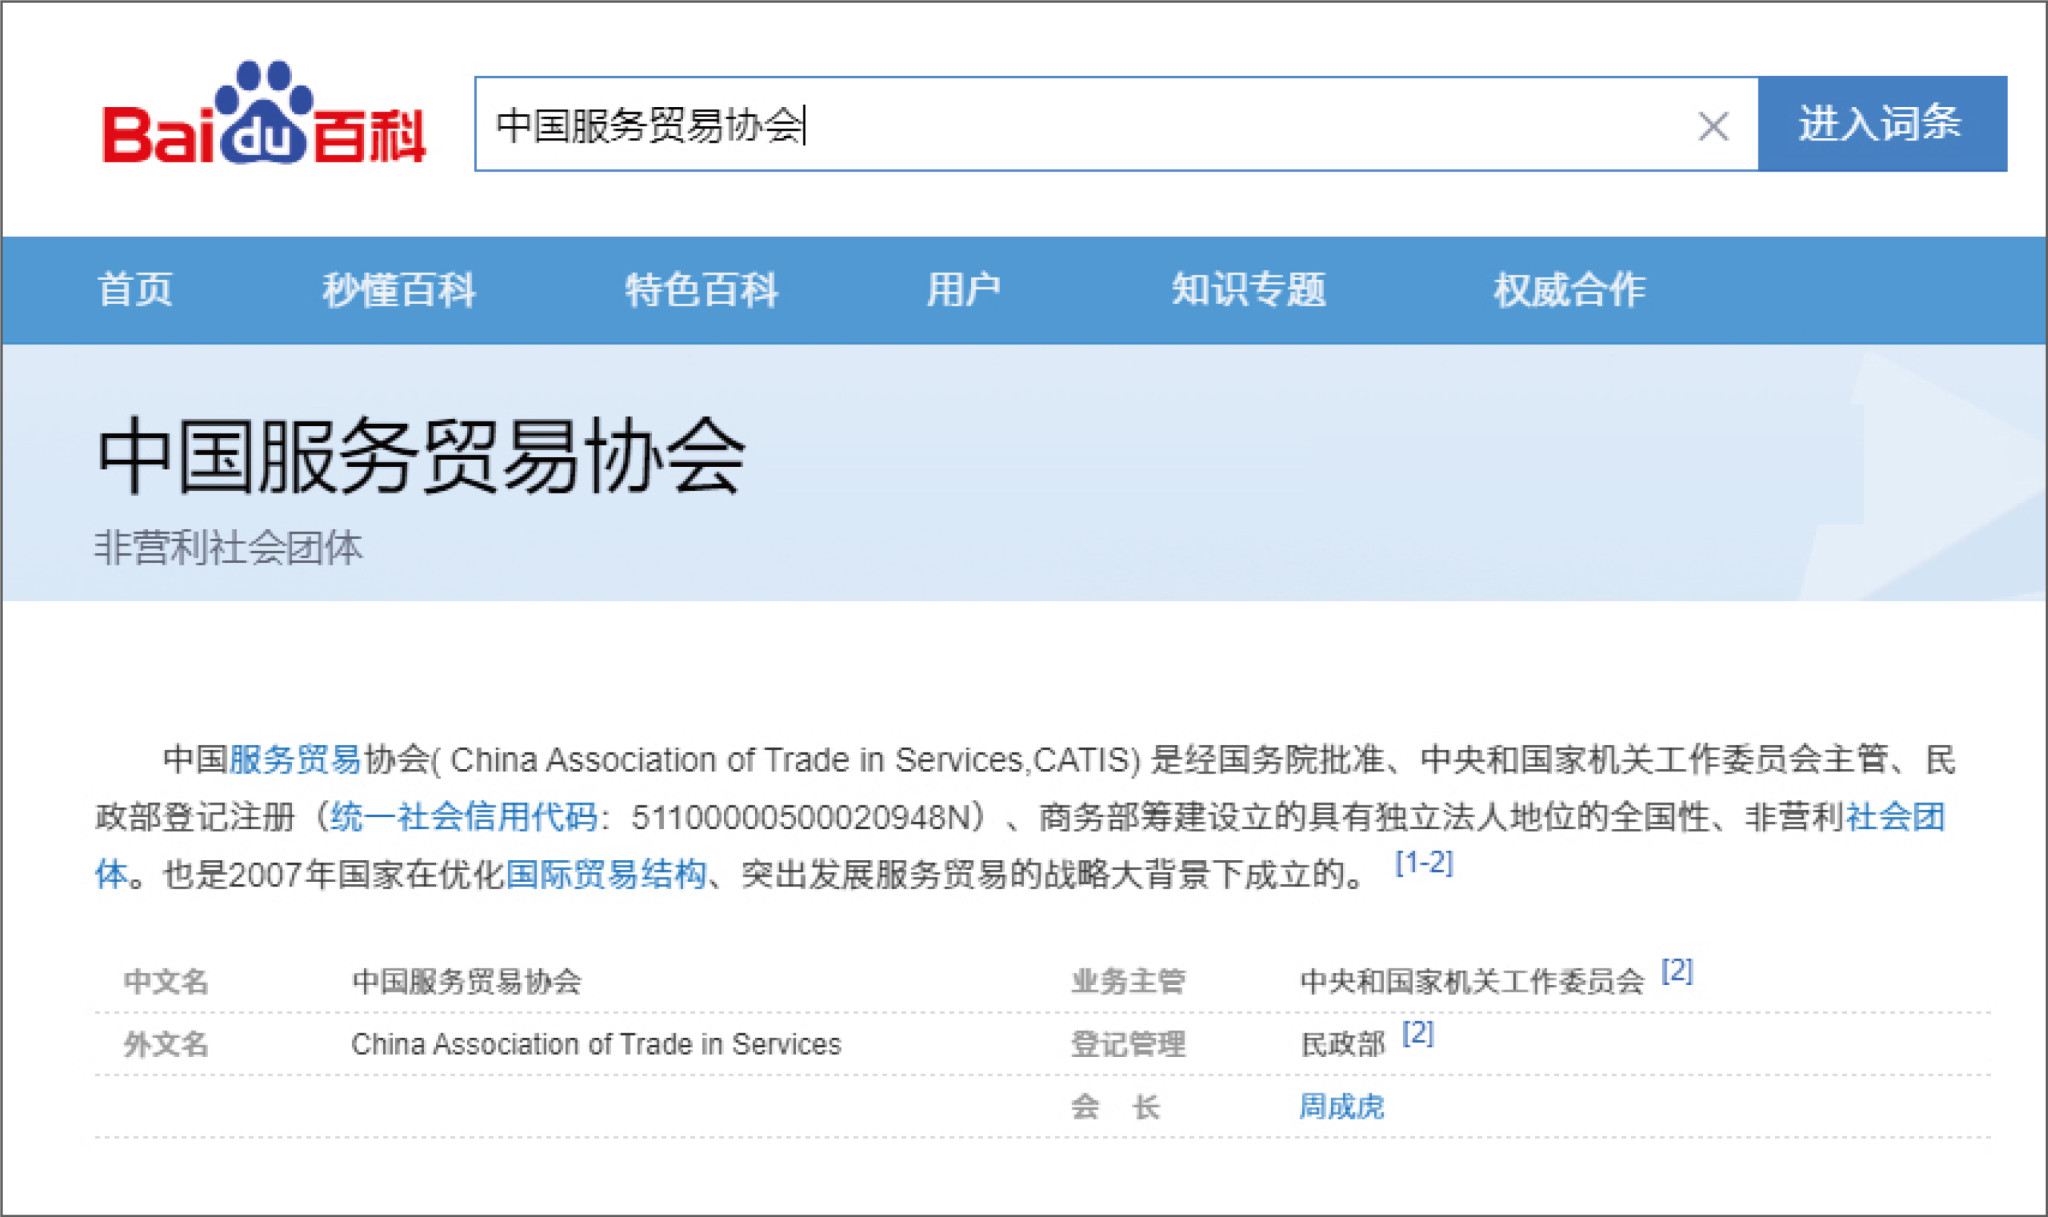Screen dimensions: 2048x1217
Task: Open the 用户 nav tab
Action: pos(963,290)
